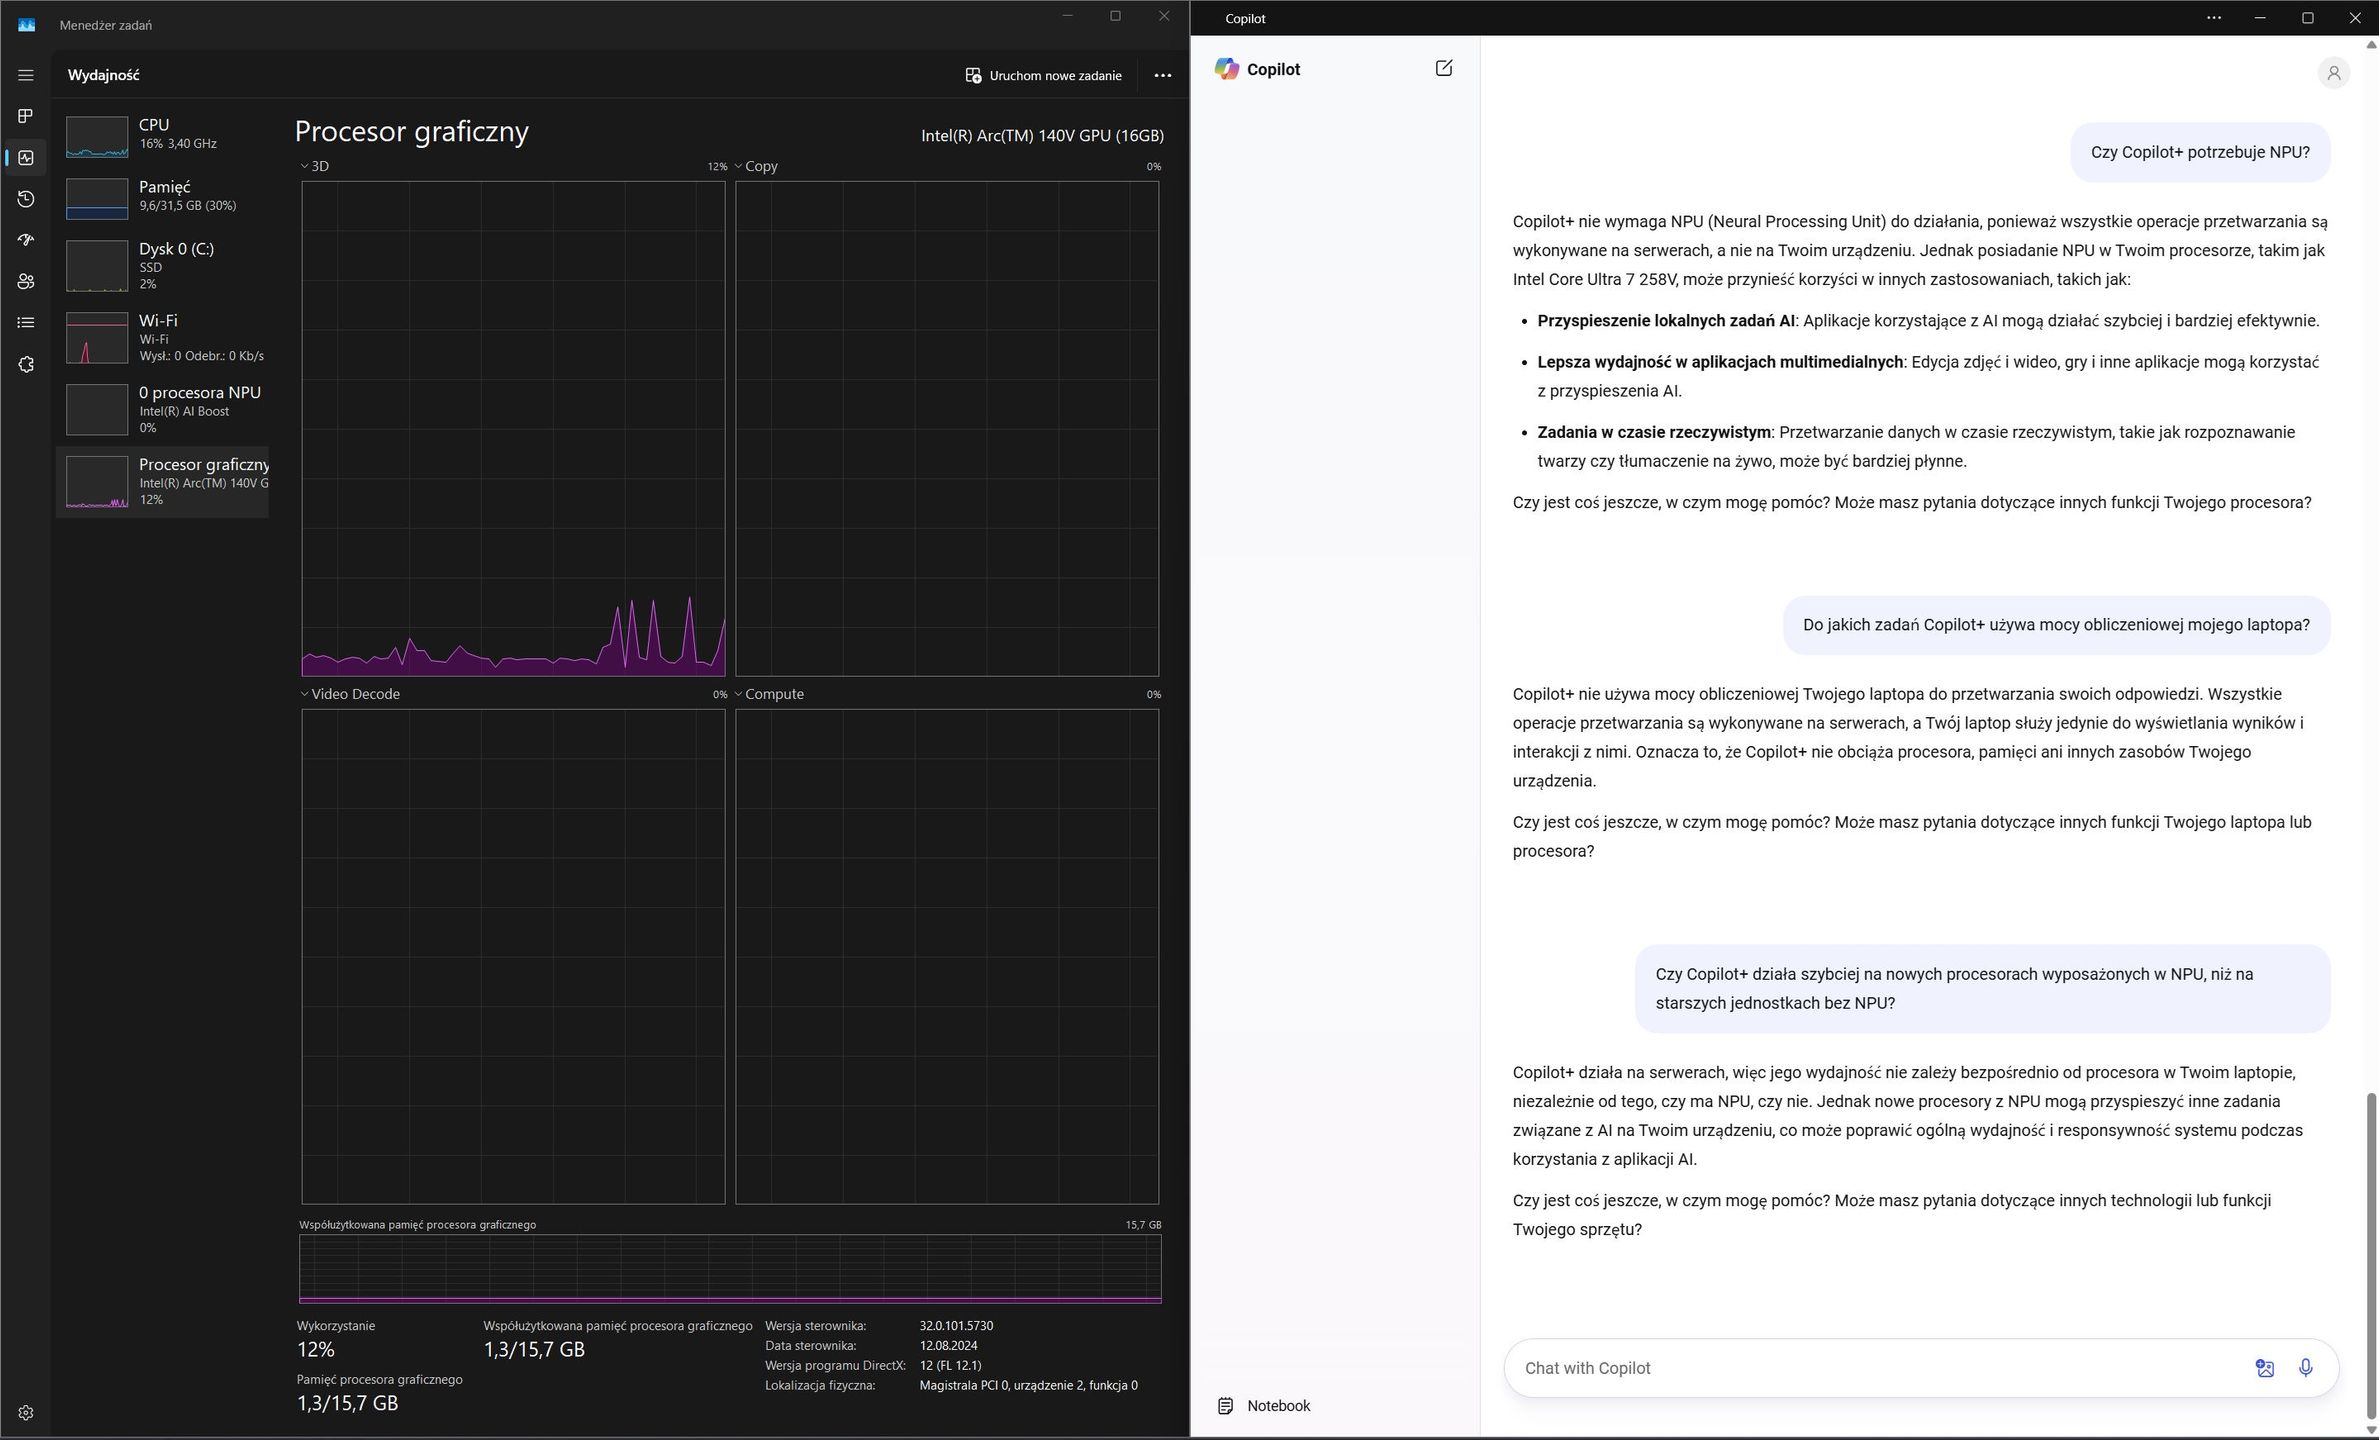Activate the microphone in Copilot chat box
2379x1440 pixels.
(2305, 1368)
